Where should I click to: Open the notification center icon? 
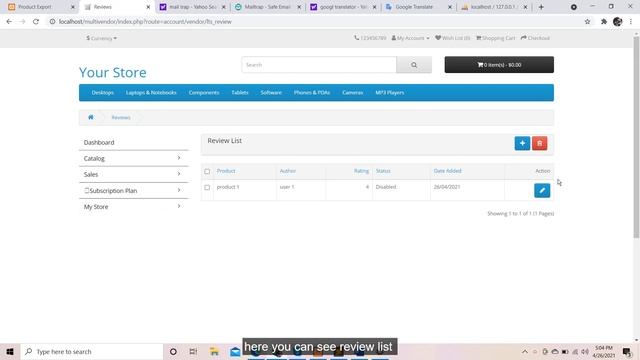[x=627, y=351]
